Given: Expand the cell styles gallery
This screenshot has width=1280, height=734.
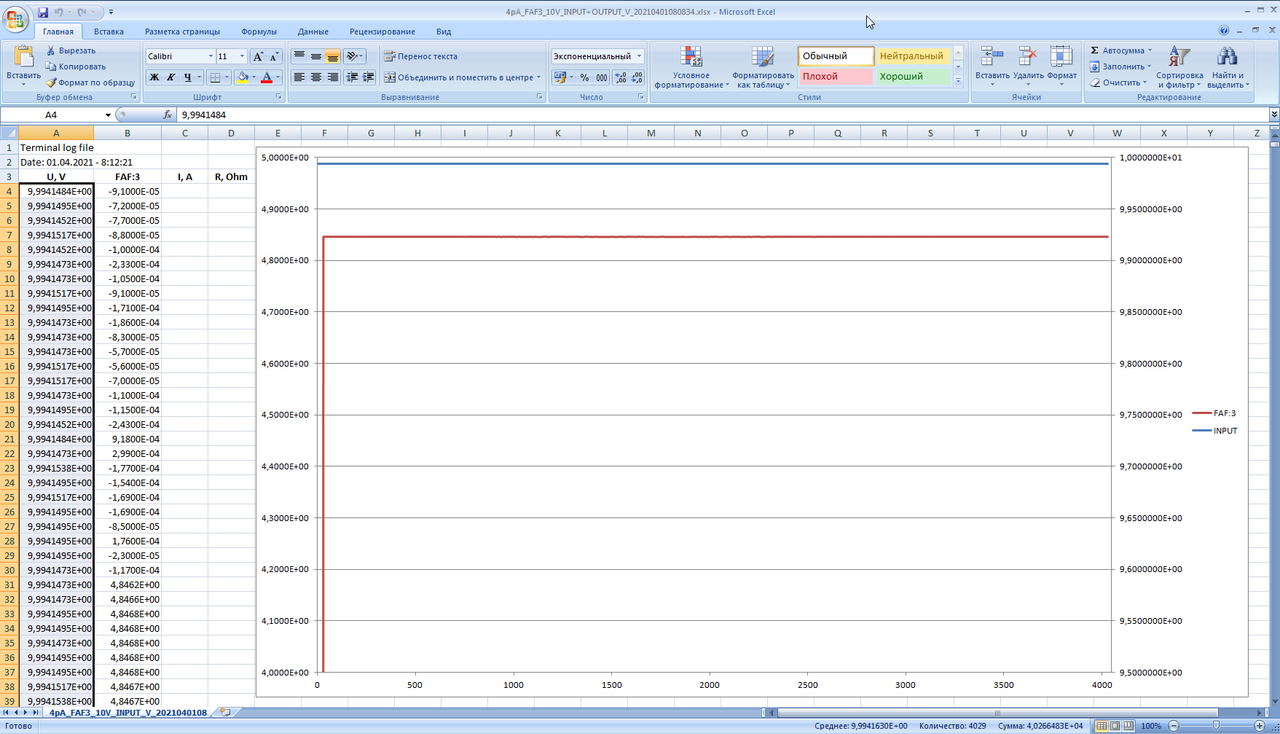Looking at the screenshot, I should tap(958, 81).
